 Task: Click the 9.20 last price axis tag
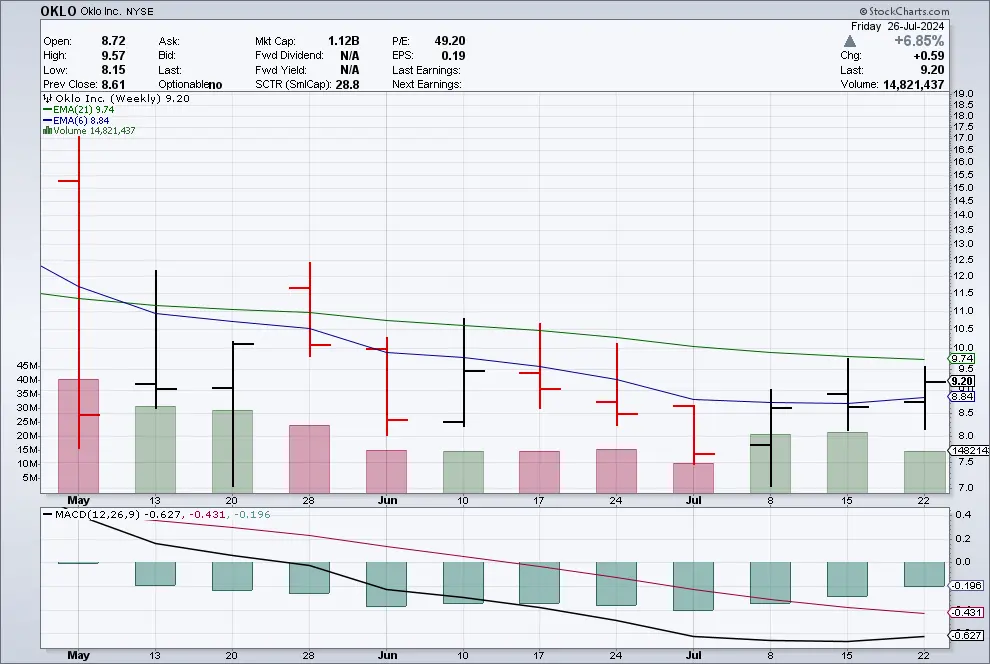(962, 381)
